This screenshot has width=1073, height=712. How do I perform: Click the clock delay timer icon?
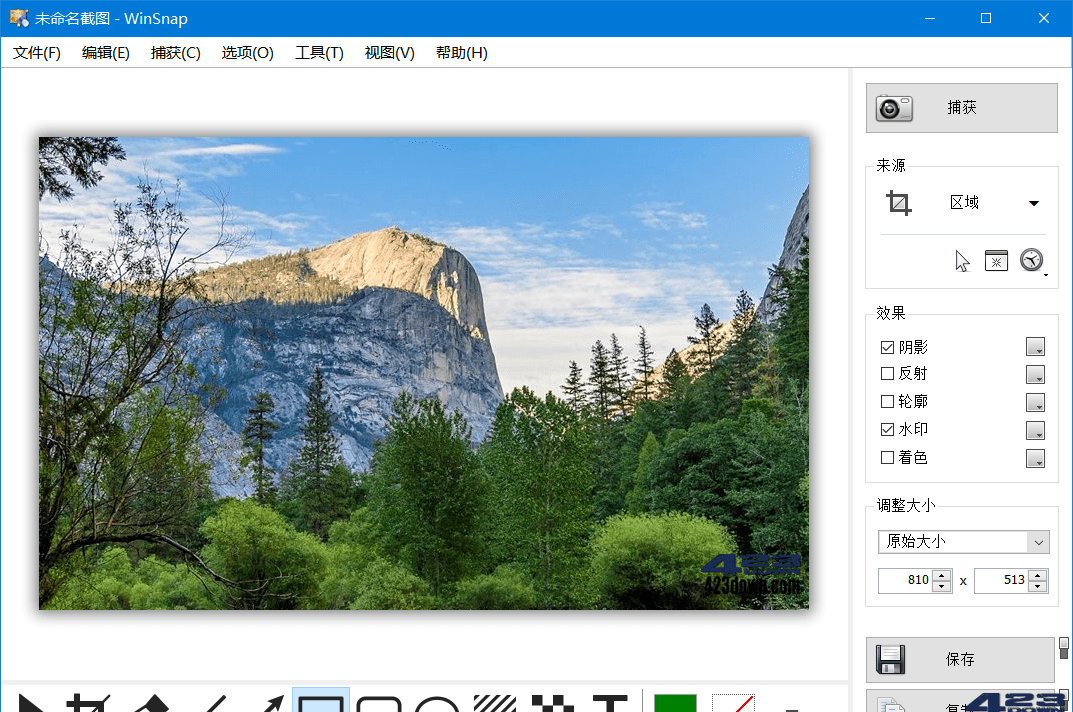point(1032,260)
